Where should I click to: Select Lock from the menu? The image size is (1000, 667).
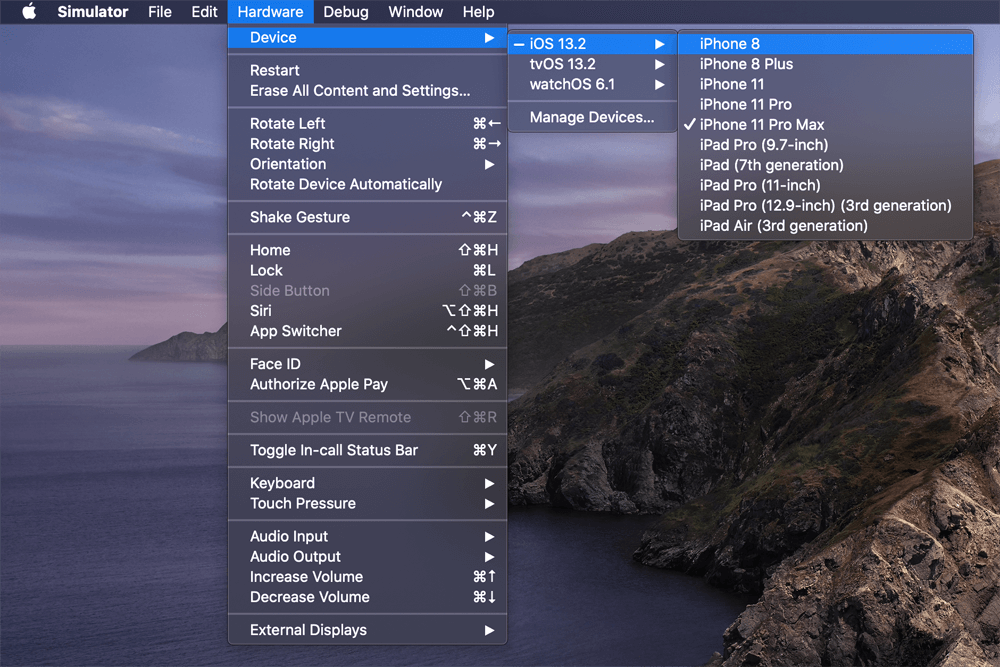(x=367, y=270)
